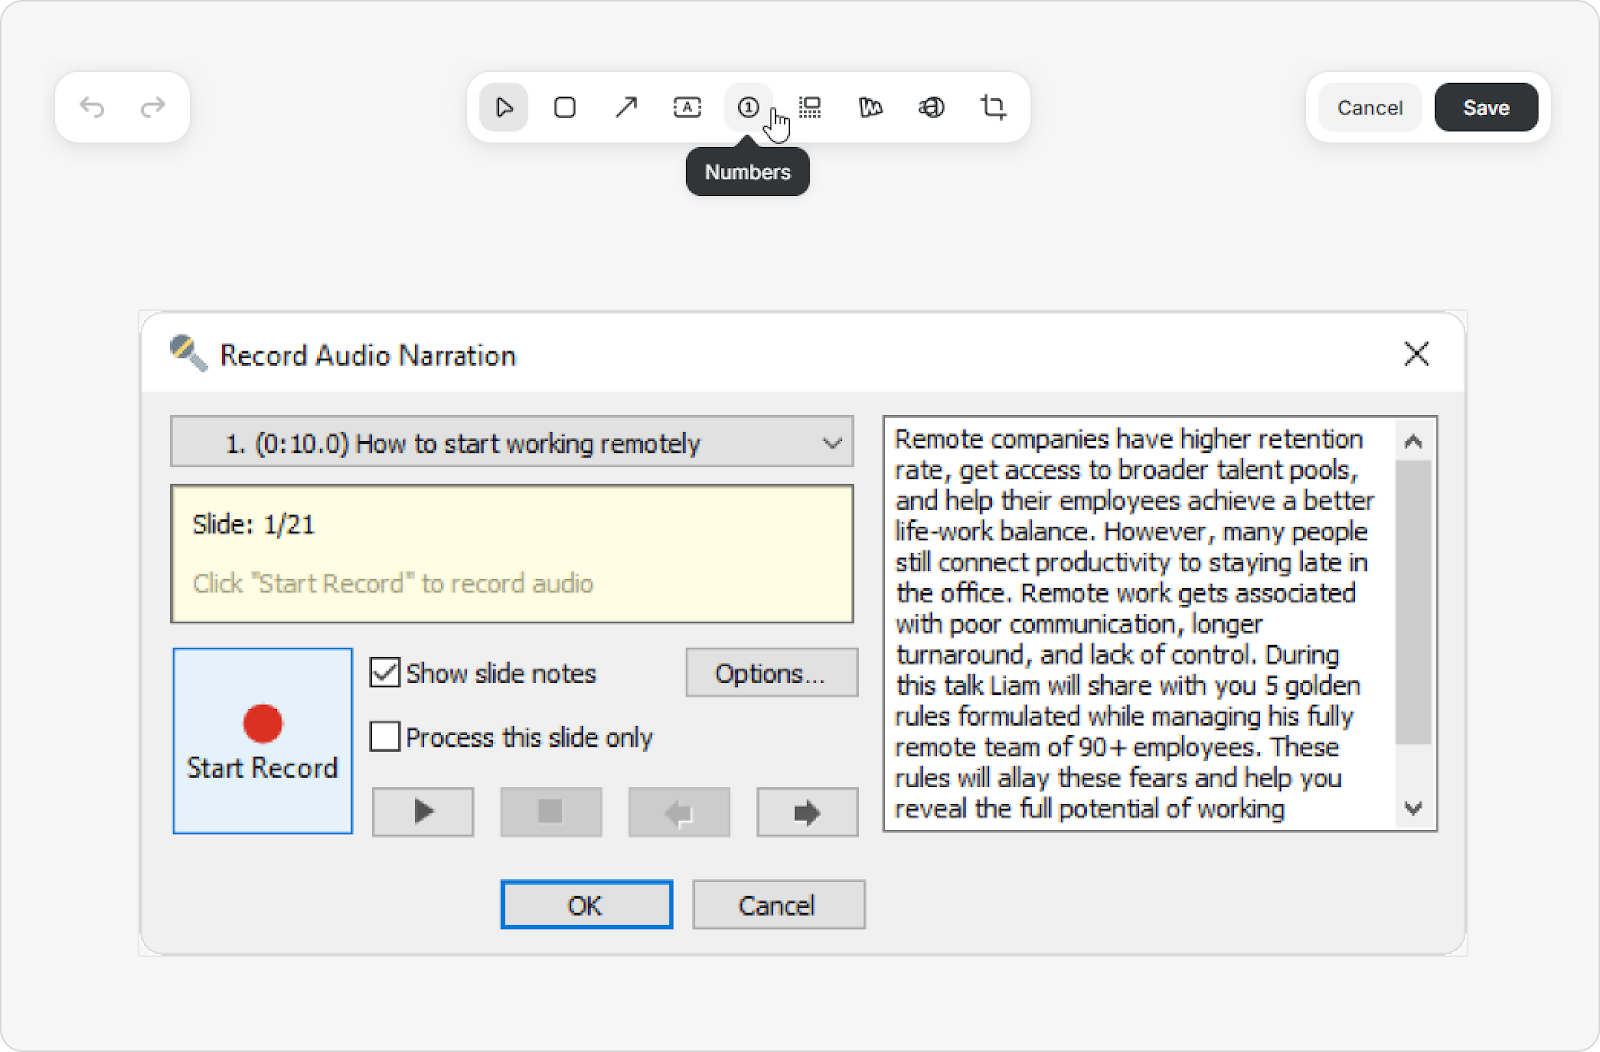Click the undo arrow
This screenshot has height=1052, width=1600.
click(x=92, y=107)
